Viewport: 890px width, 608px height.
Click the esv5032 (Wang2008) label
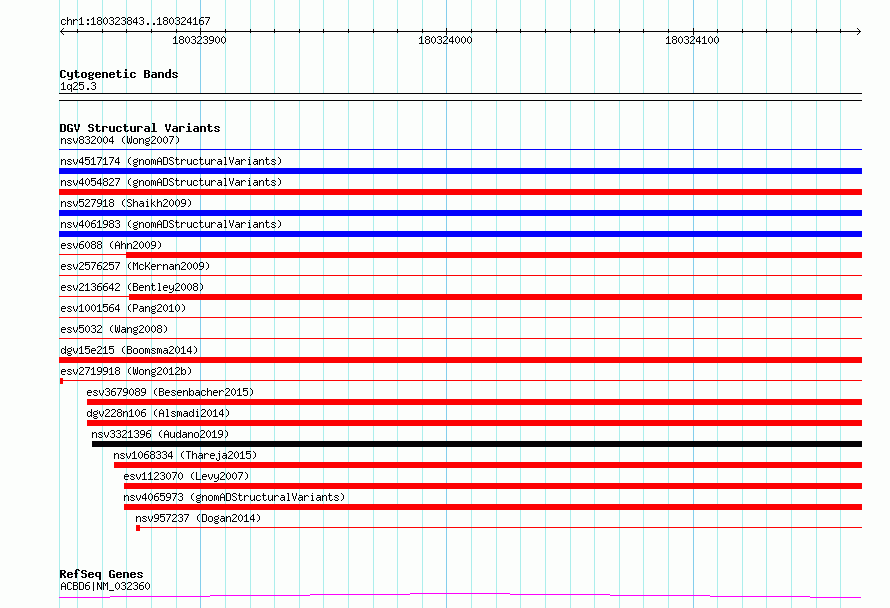114,329
